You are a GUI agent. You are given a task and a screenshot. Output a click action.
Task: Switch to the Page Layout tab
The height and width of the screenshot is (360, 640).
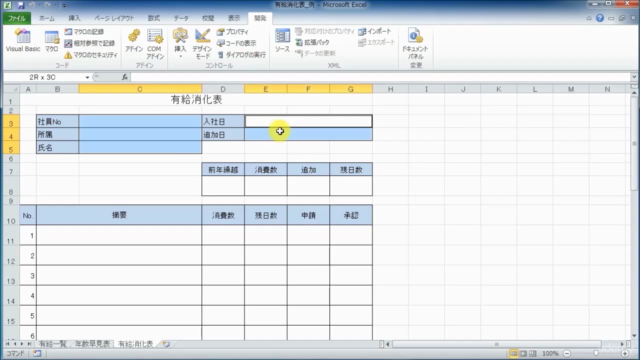click(114, 18)
